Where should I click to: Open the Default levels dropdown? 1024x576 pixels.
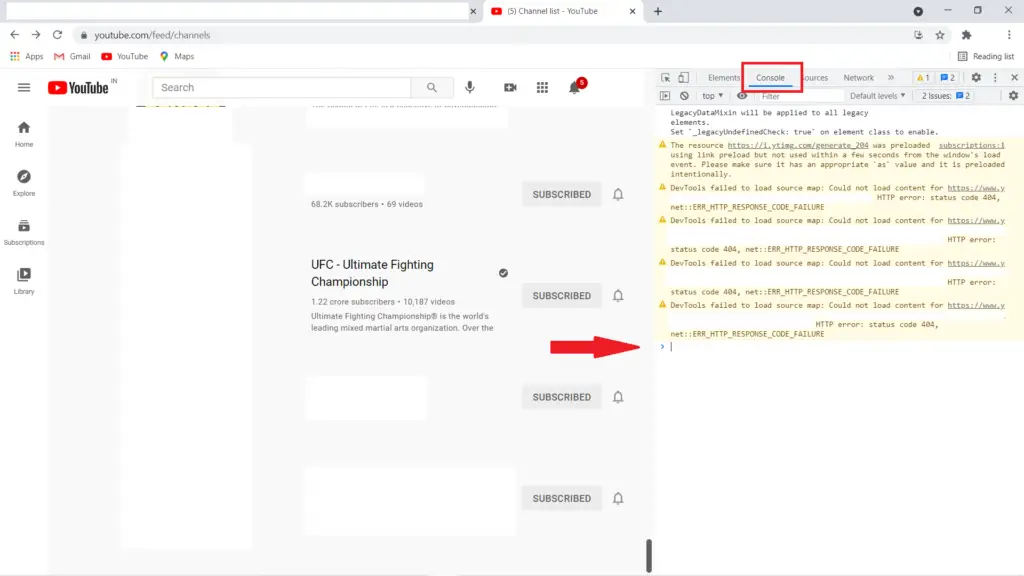[x=877, y=96]
